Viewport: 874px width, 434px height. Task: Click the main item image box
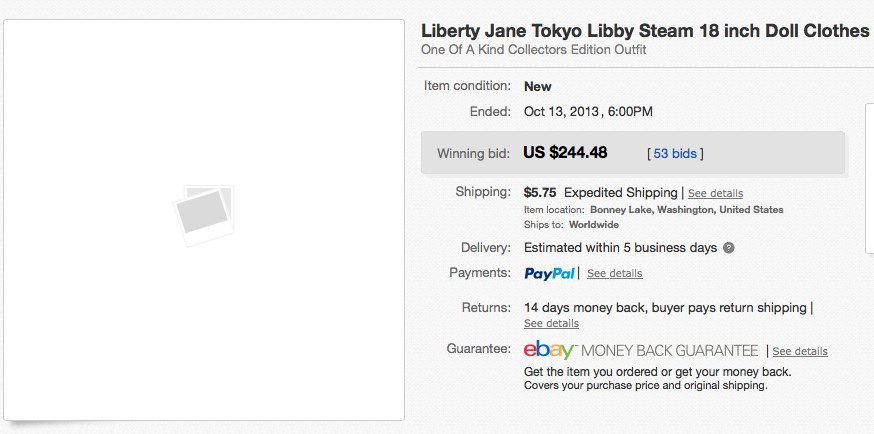(203, 220)
